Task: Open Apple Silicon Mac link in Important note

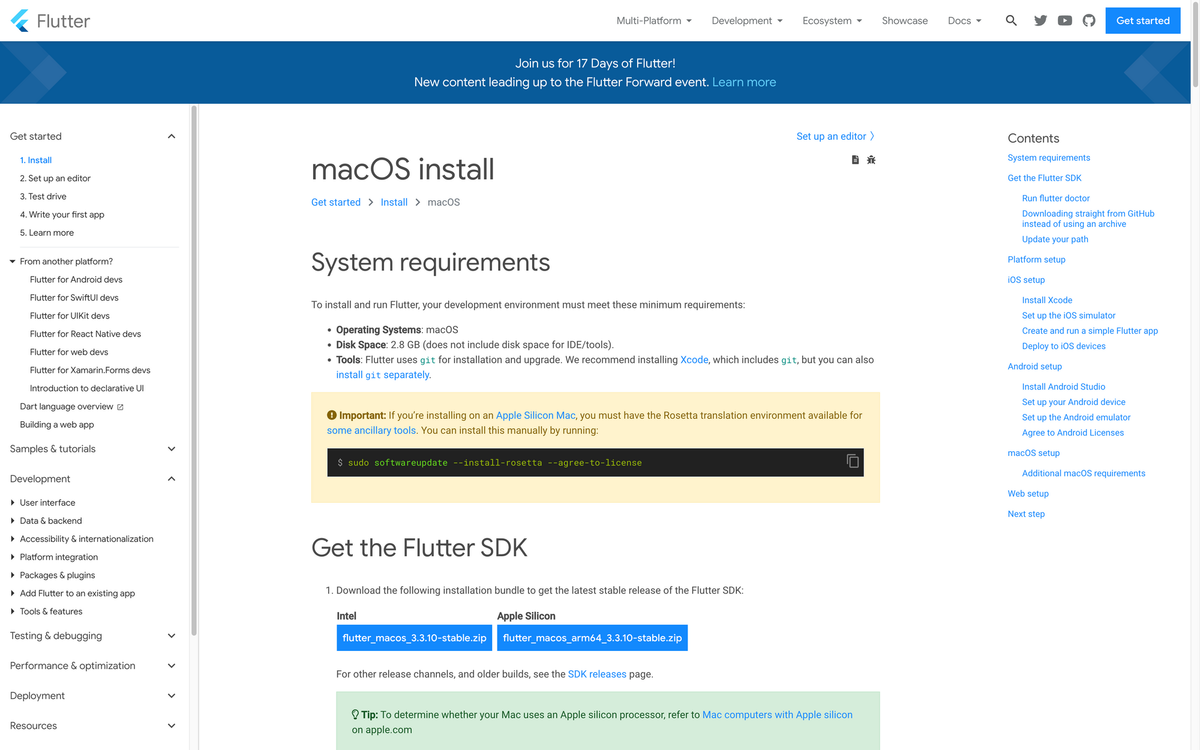Action: click(x=536, y=415)
